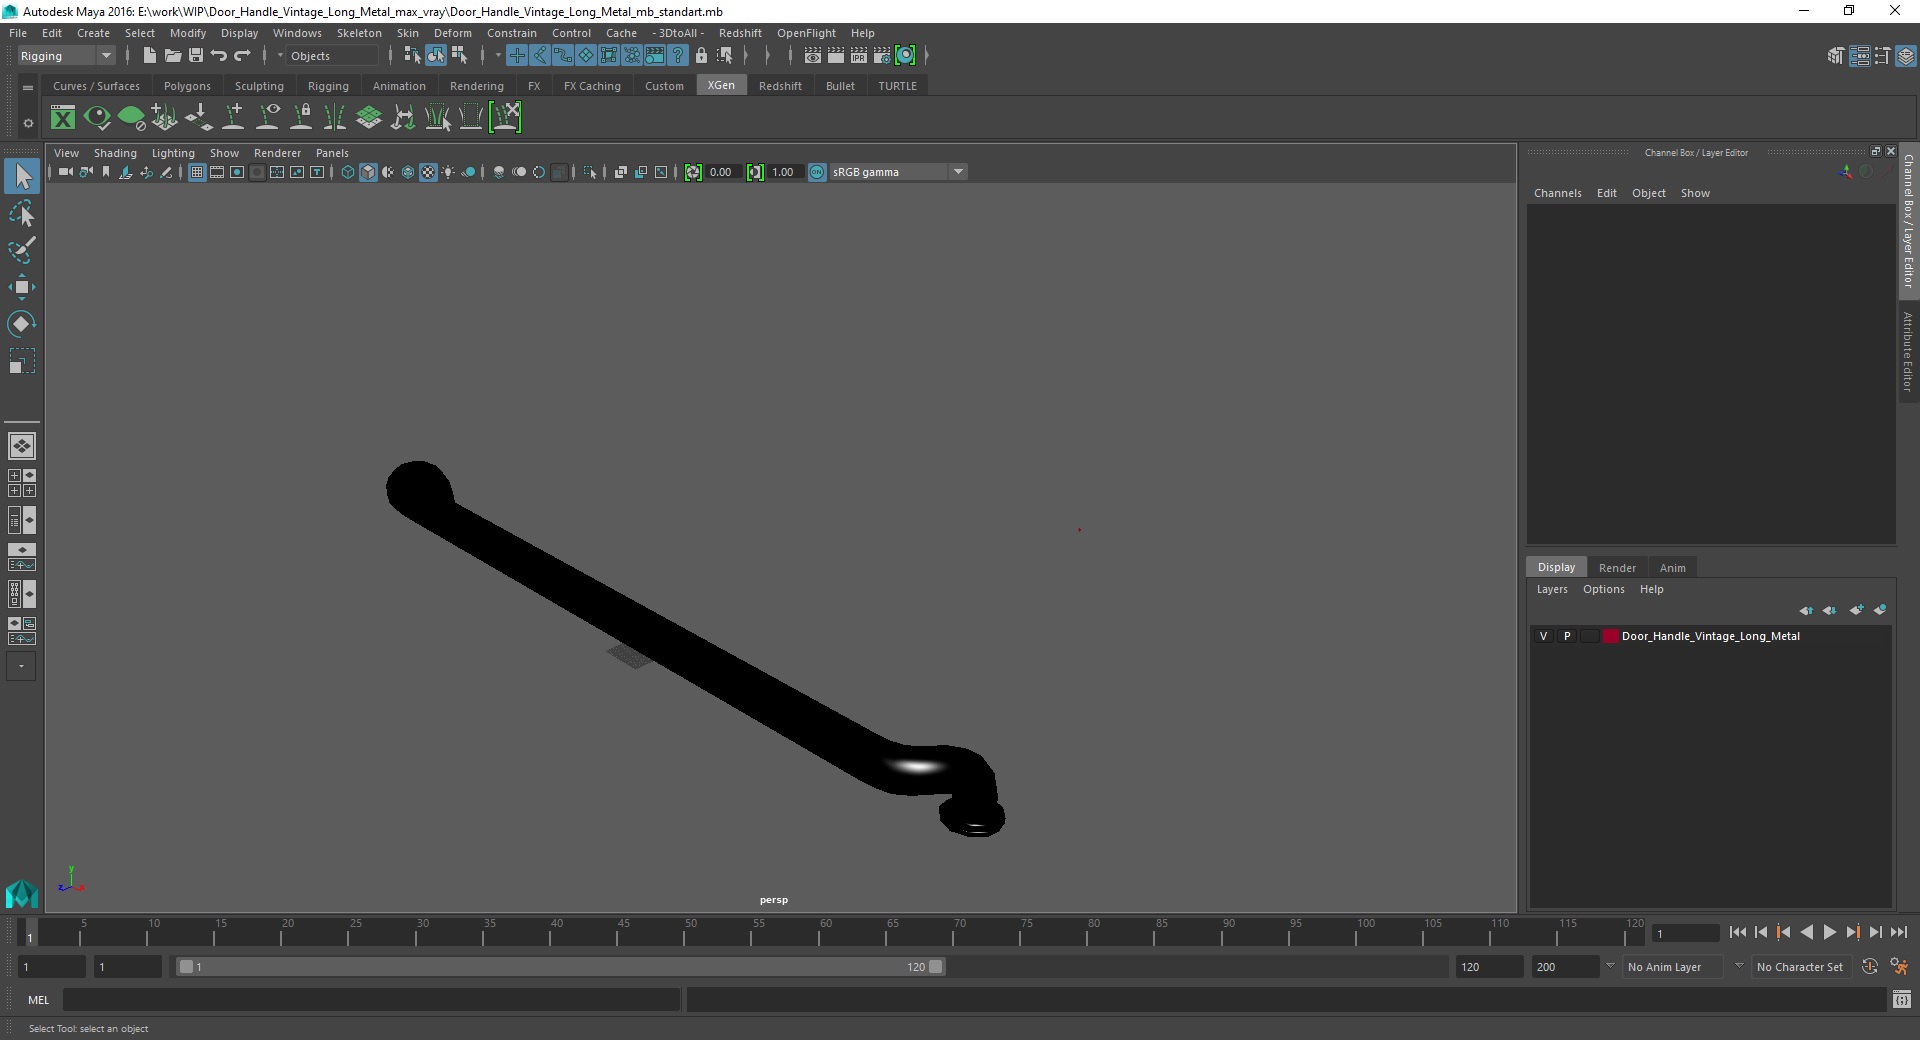Open the Channels menu in Channel Box
The image size is (1920, 1040).
(x=1557, y=193)
